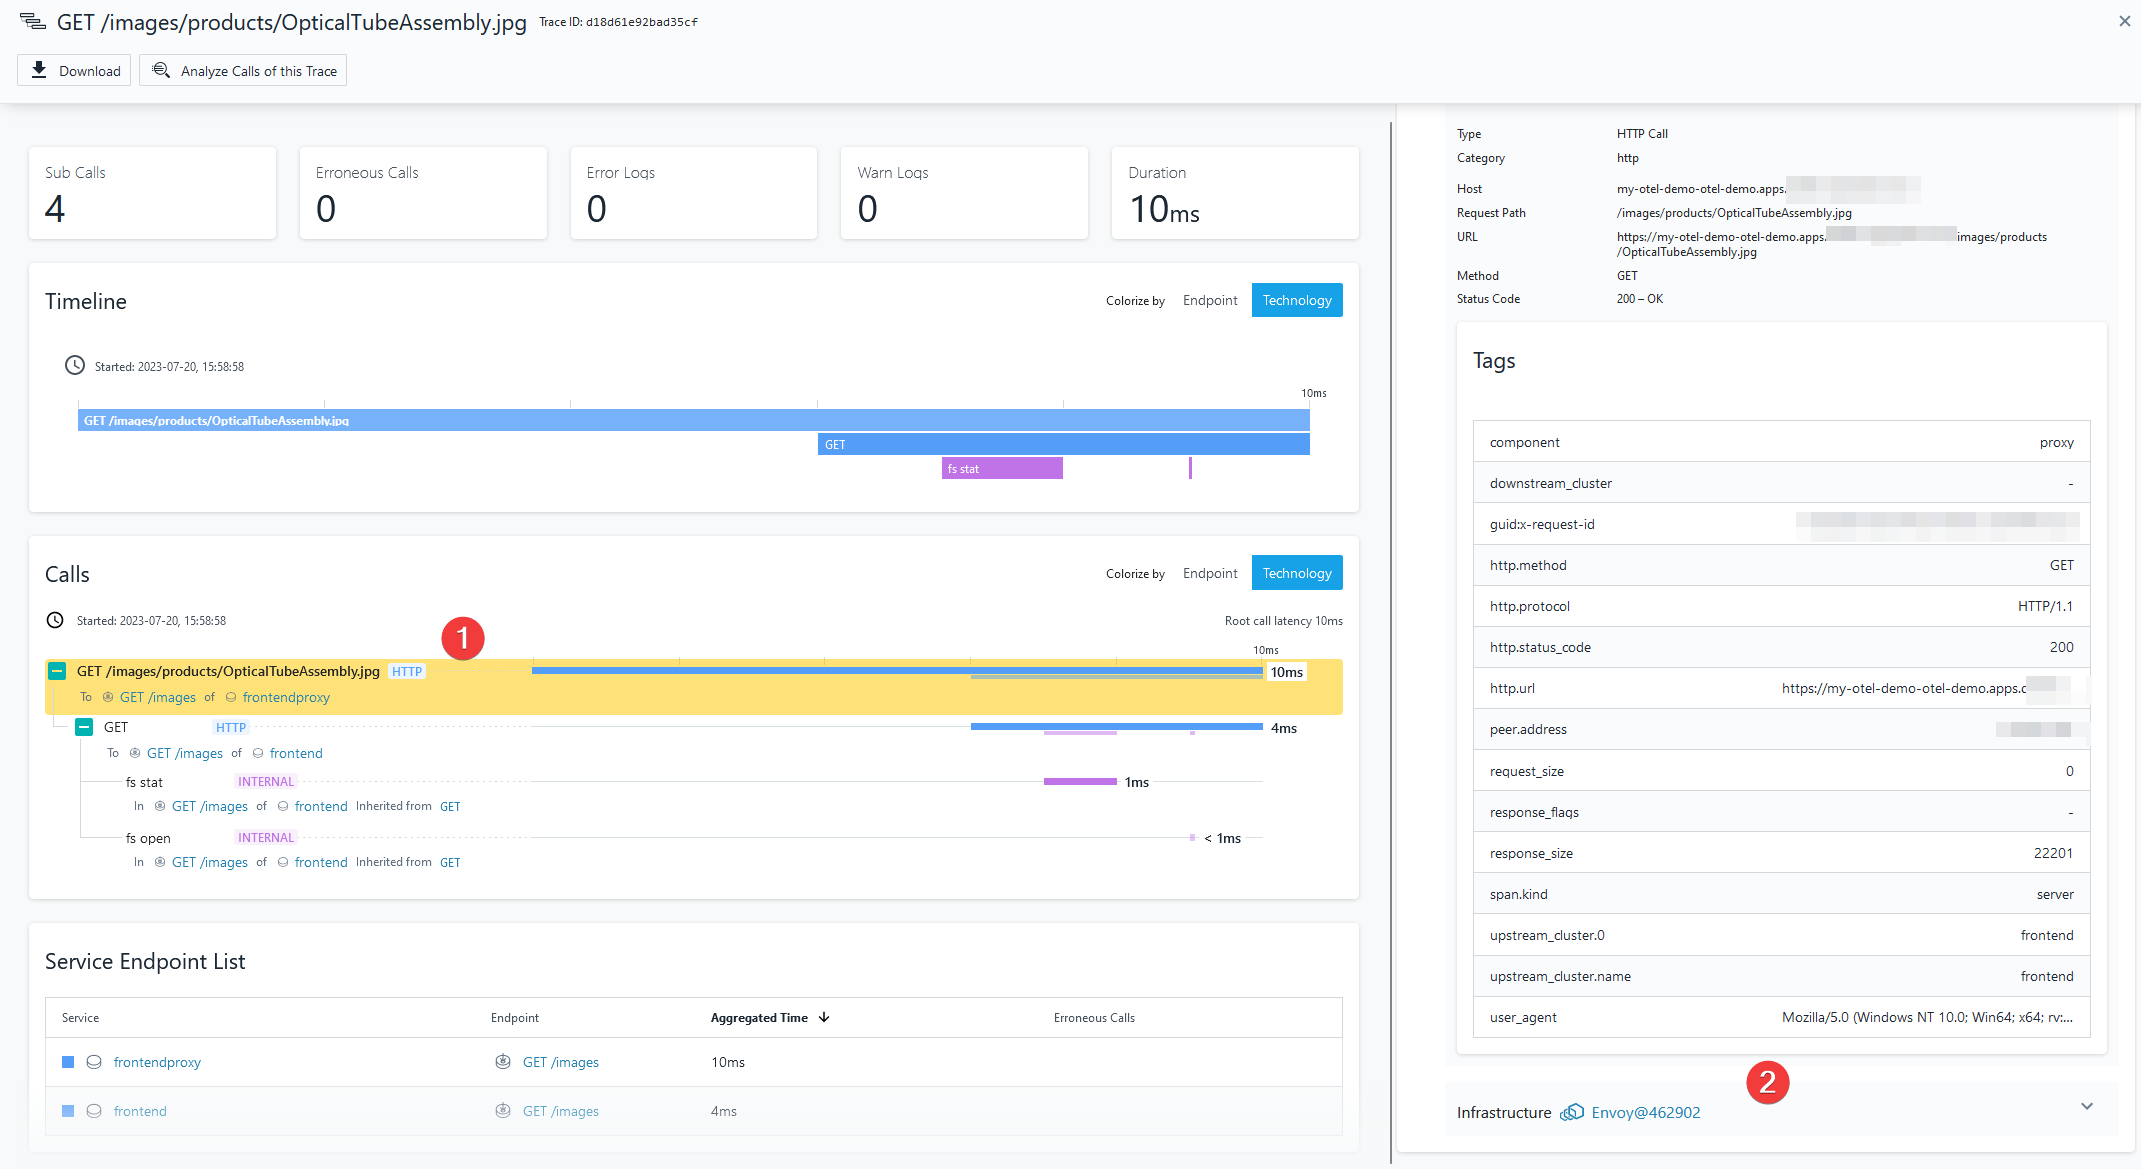Click the upstream_cluster.name tag row
The image size is (2141, 1169).
click(1781, 976)
